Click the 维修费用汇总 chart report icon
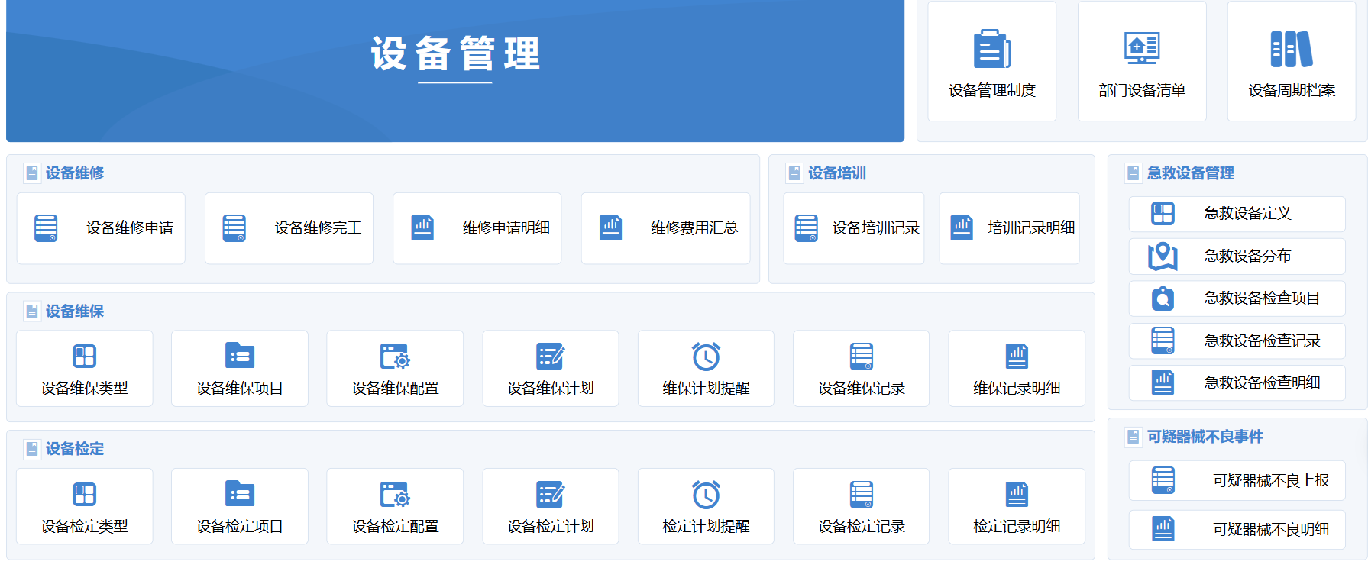This screenshot has width=1368, height=569. click(611, 228)
